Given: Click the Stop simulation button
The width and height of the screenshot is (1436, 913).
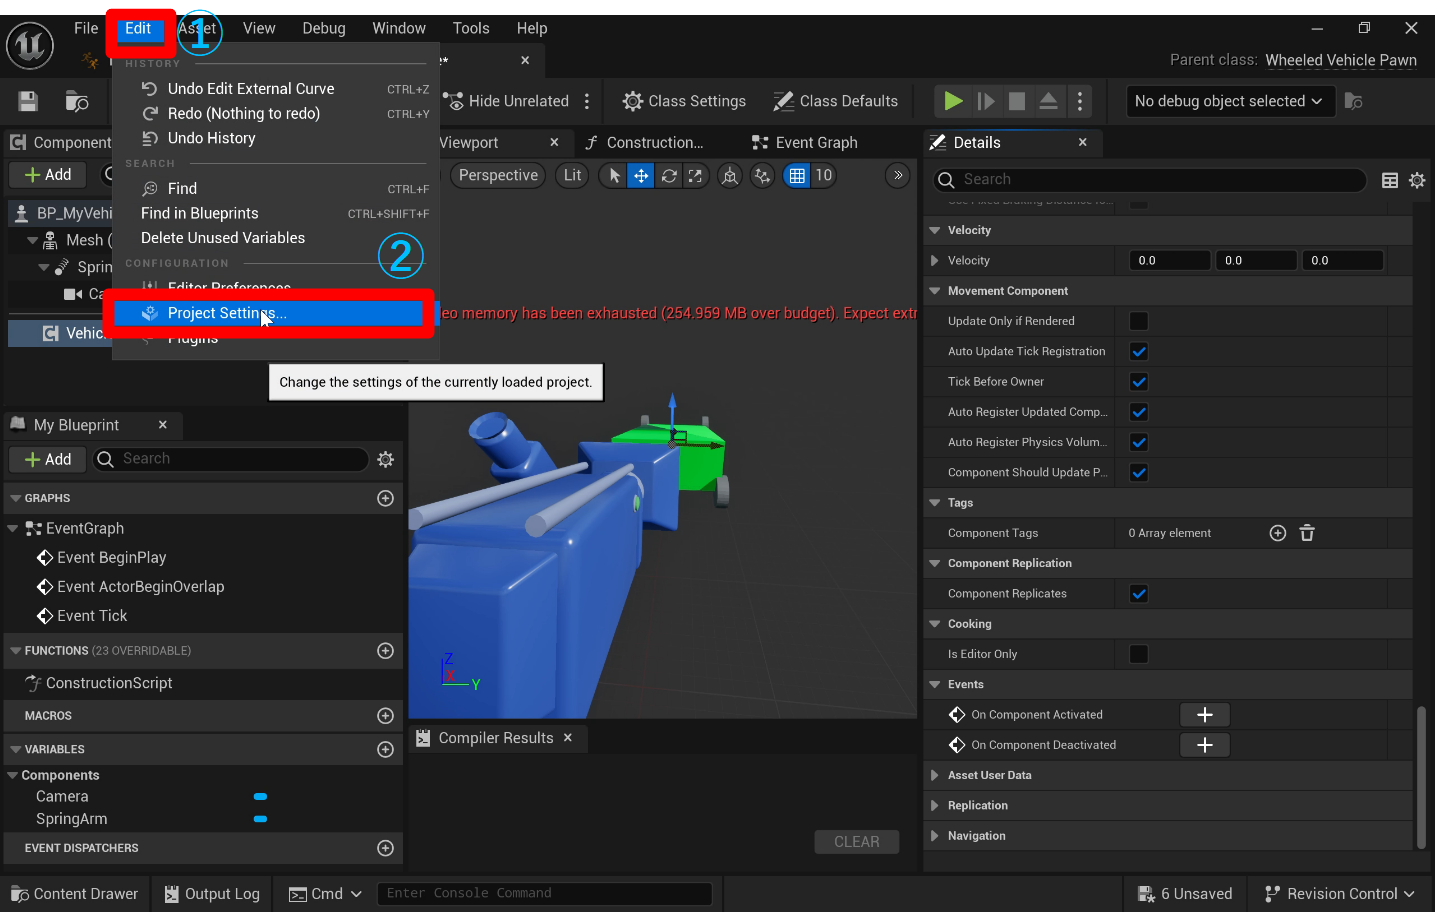Looking at the screenshot, I should click(1017, 101).
